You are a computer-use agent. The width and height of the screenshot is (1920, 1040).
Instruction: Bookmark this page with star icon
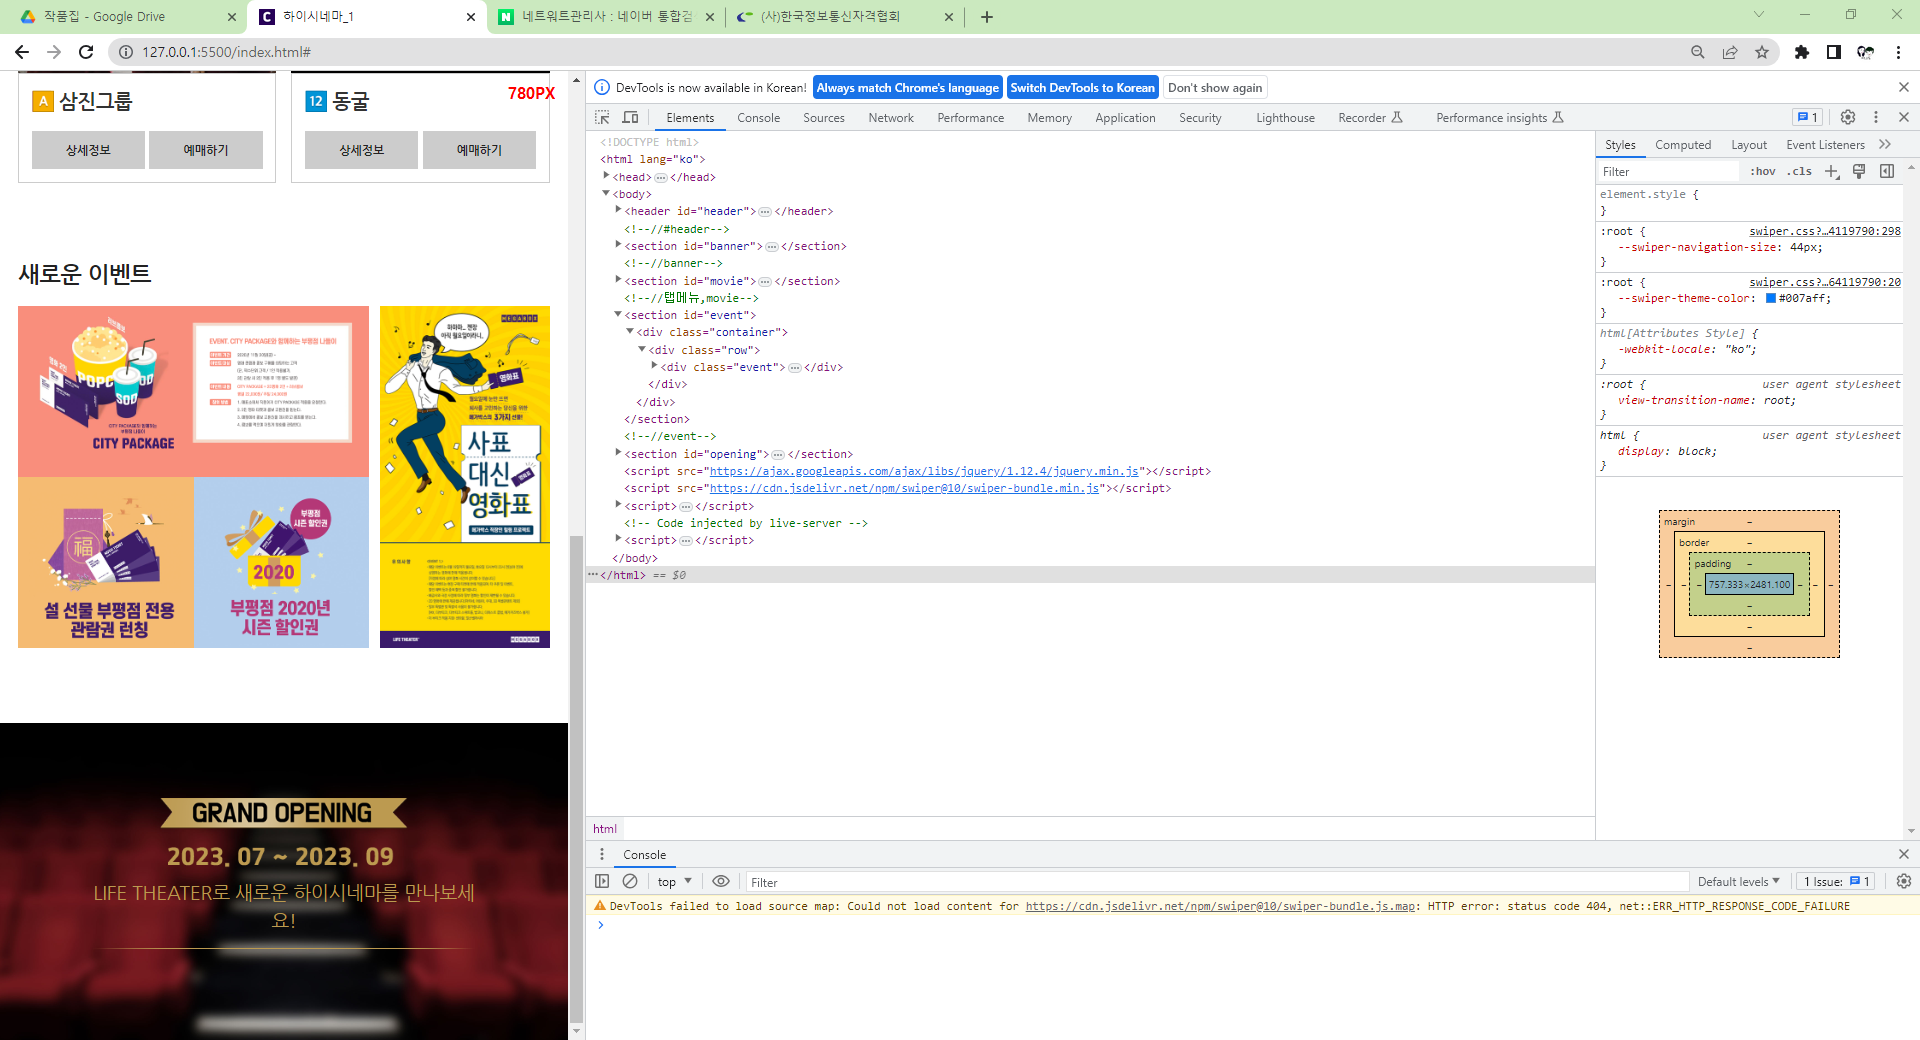[1762, 52]
